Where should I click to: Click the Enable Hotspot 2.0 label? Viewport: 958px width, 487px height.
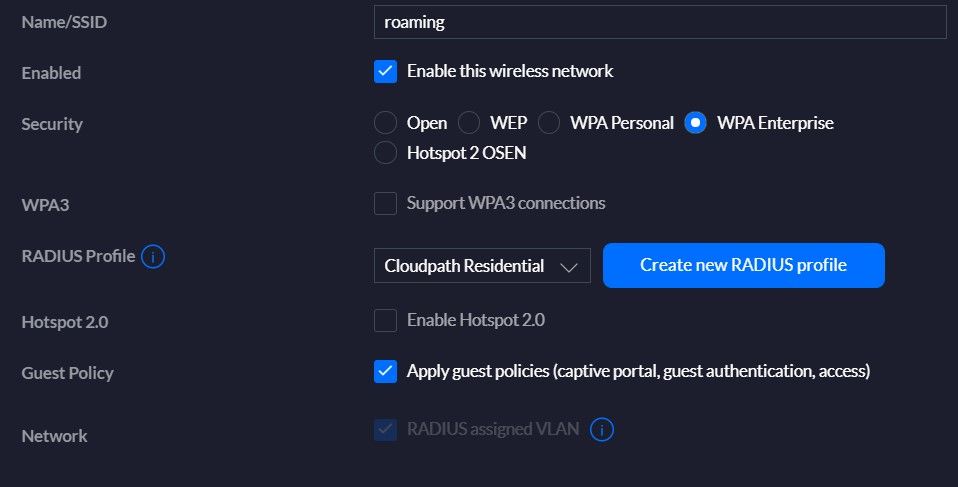tap(475, 321)
